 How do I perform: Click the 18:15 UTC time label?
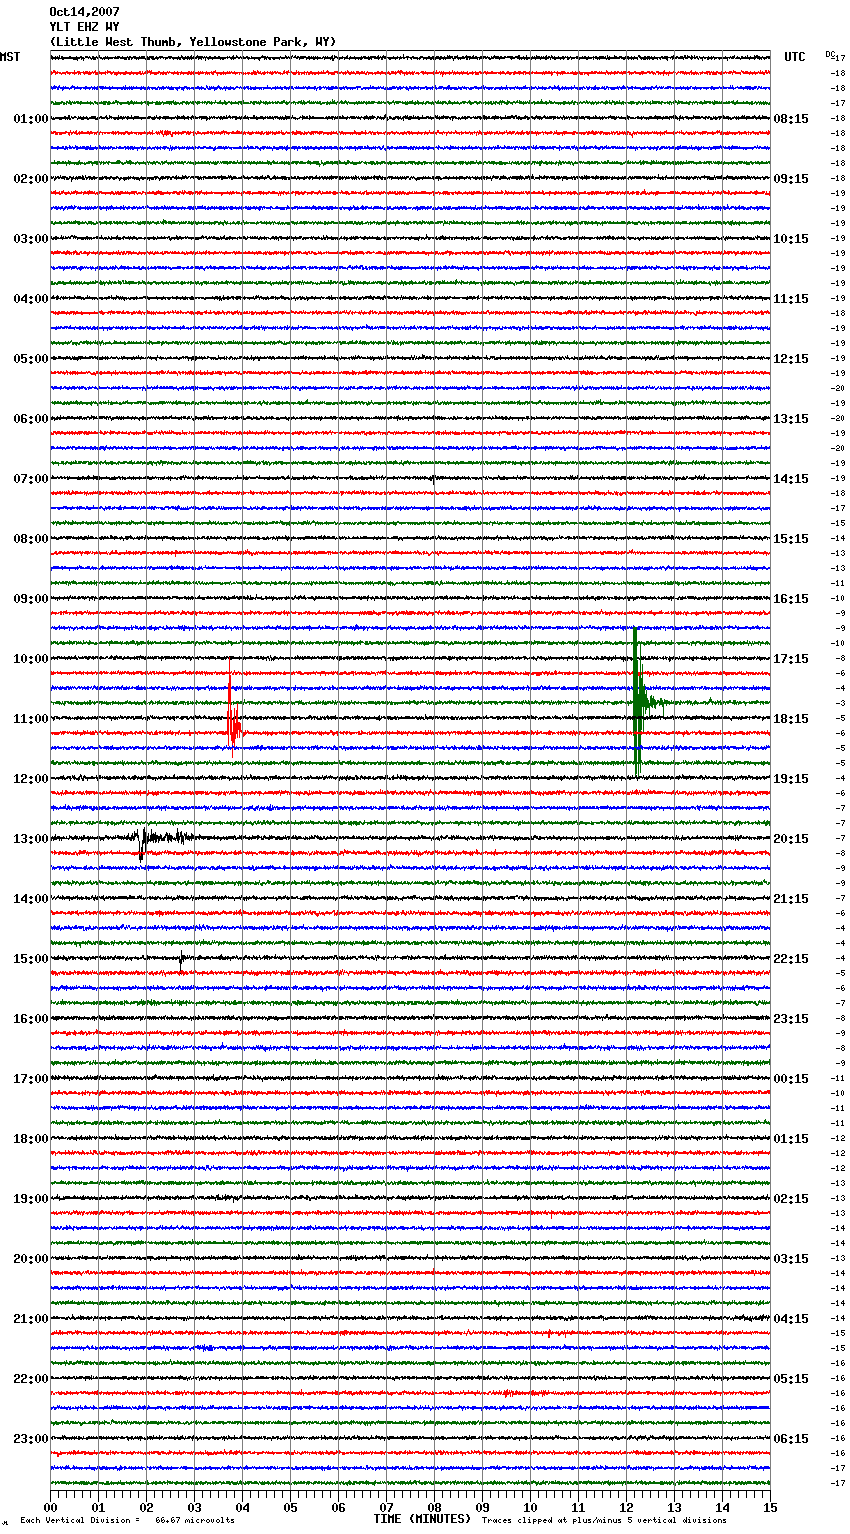coord(791,719)
